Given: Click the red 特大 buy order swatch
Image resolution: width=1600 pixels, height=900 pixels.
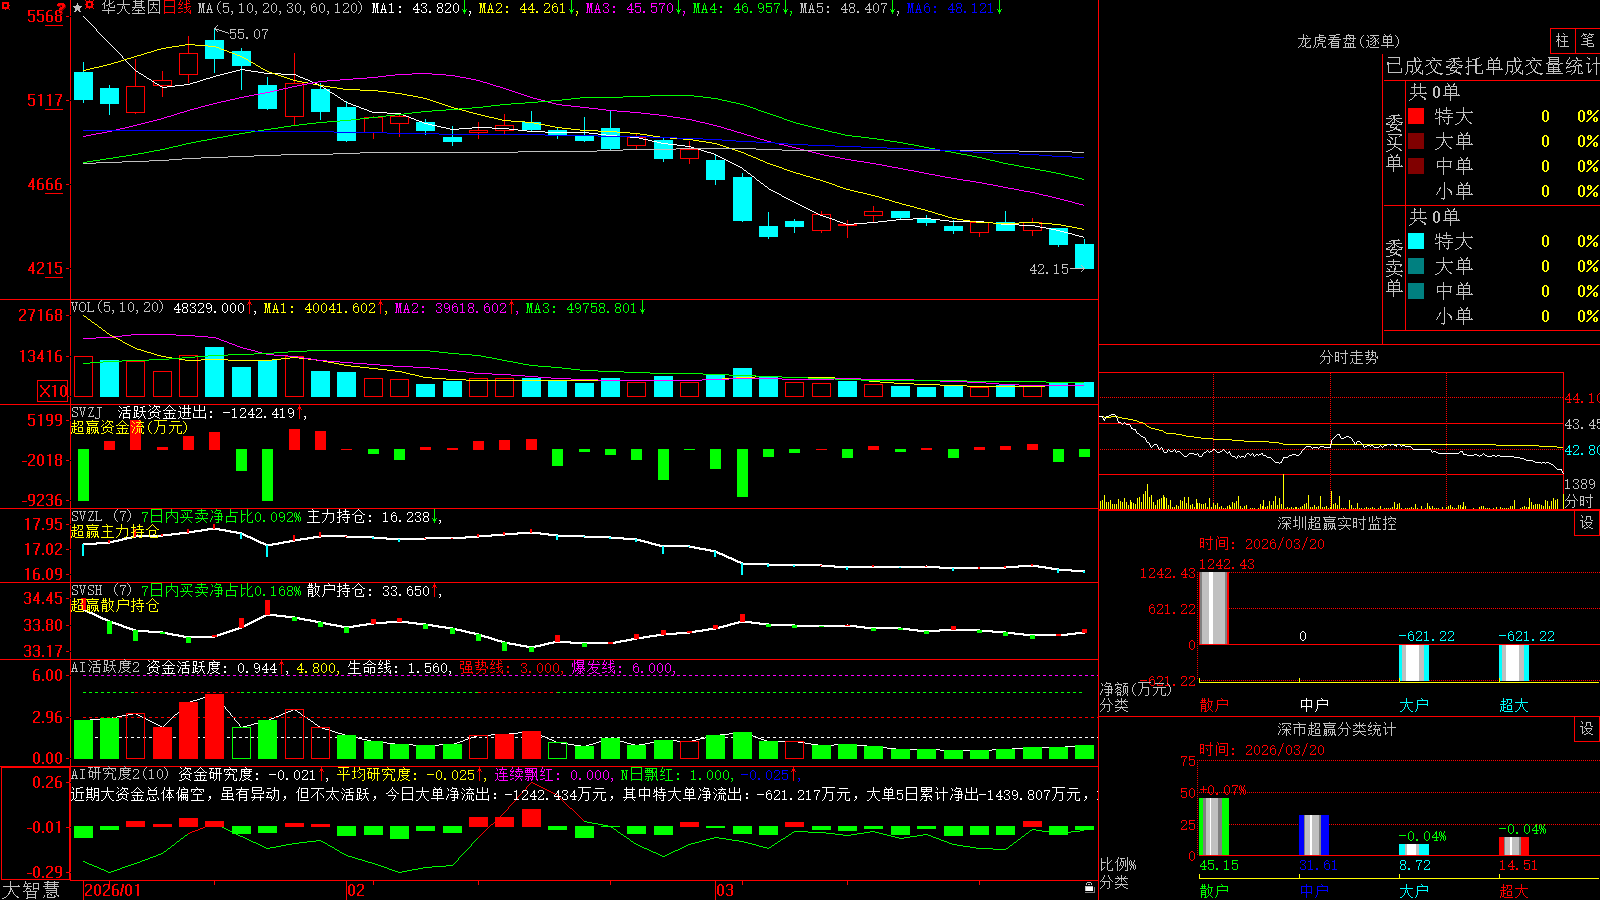Looking at the screenshot, I should [x=1416, y=116].
